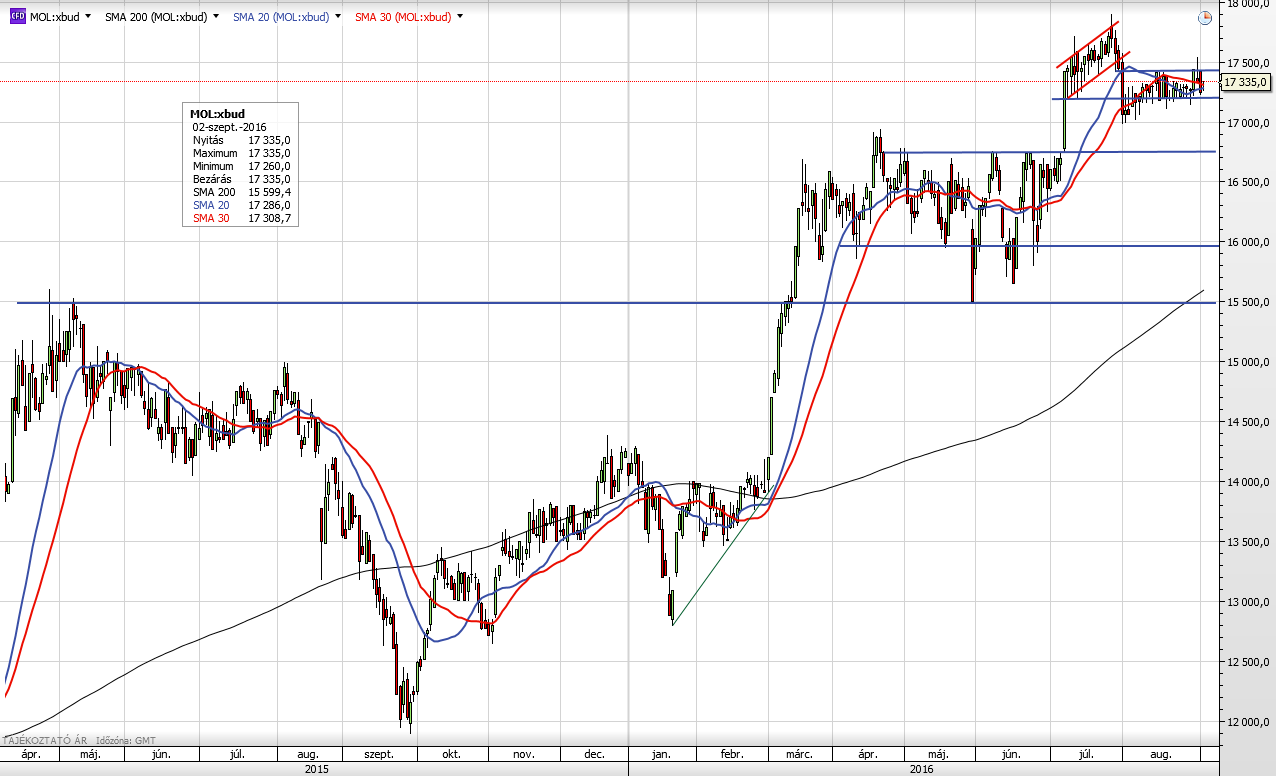The height and width of the screenshot is (776, 1276).
Task: Click the 15 000,0 price axis label
Action: 1249,362
